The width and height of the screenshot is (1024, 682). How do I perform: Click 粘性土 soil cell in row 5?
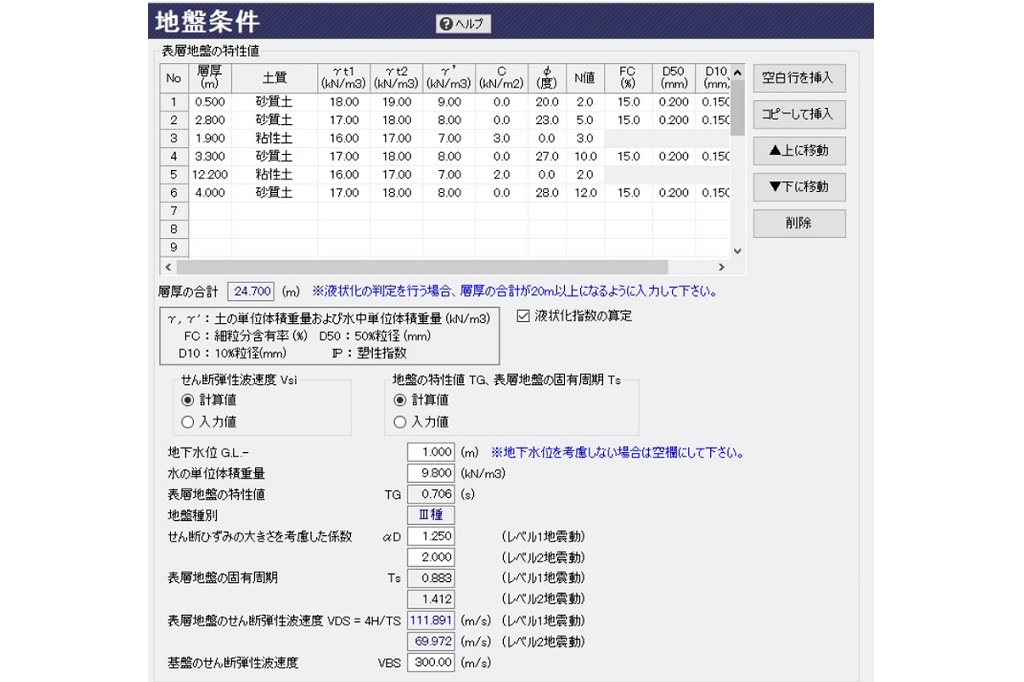(x=274, y=175)
